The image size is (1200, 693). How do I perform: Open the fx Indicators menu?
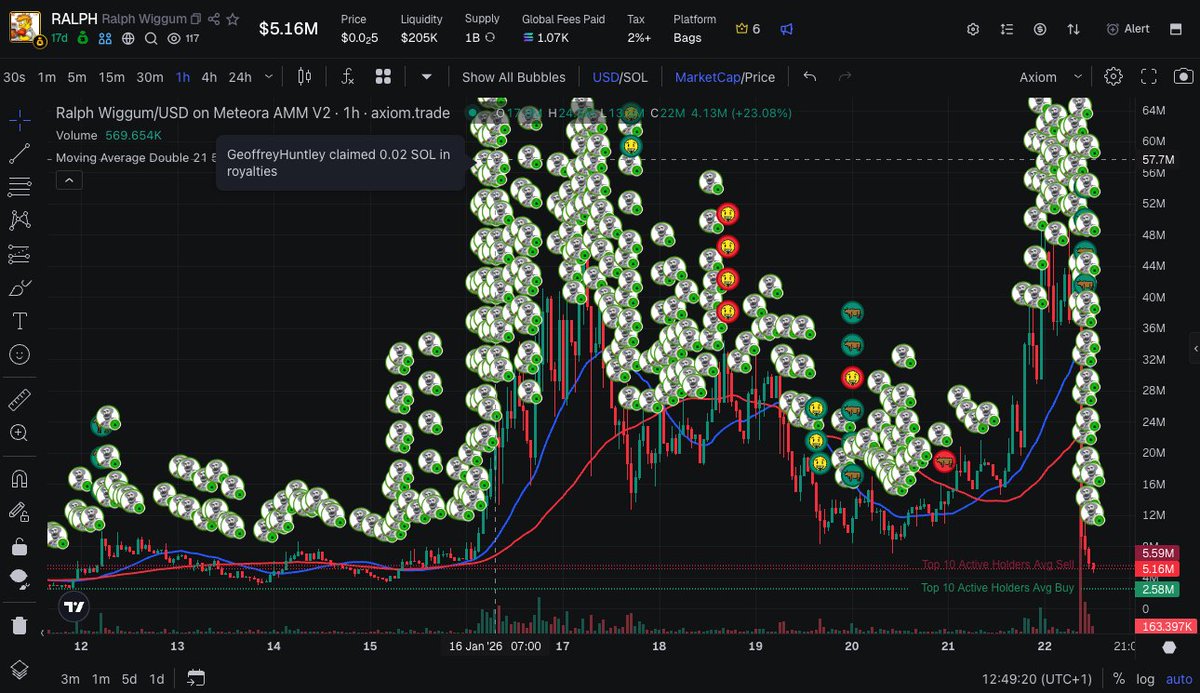tap(348, 77)
